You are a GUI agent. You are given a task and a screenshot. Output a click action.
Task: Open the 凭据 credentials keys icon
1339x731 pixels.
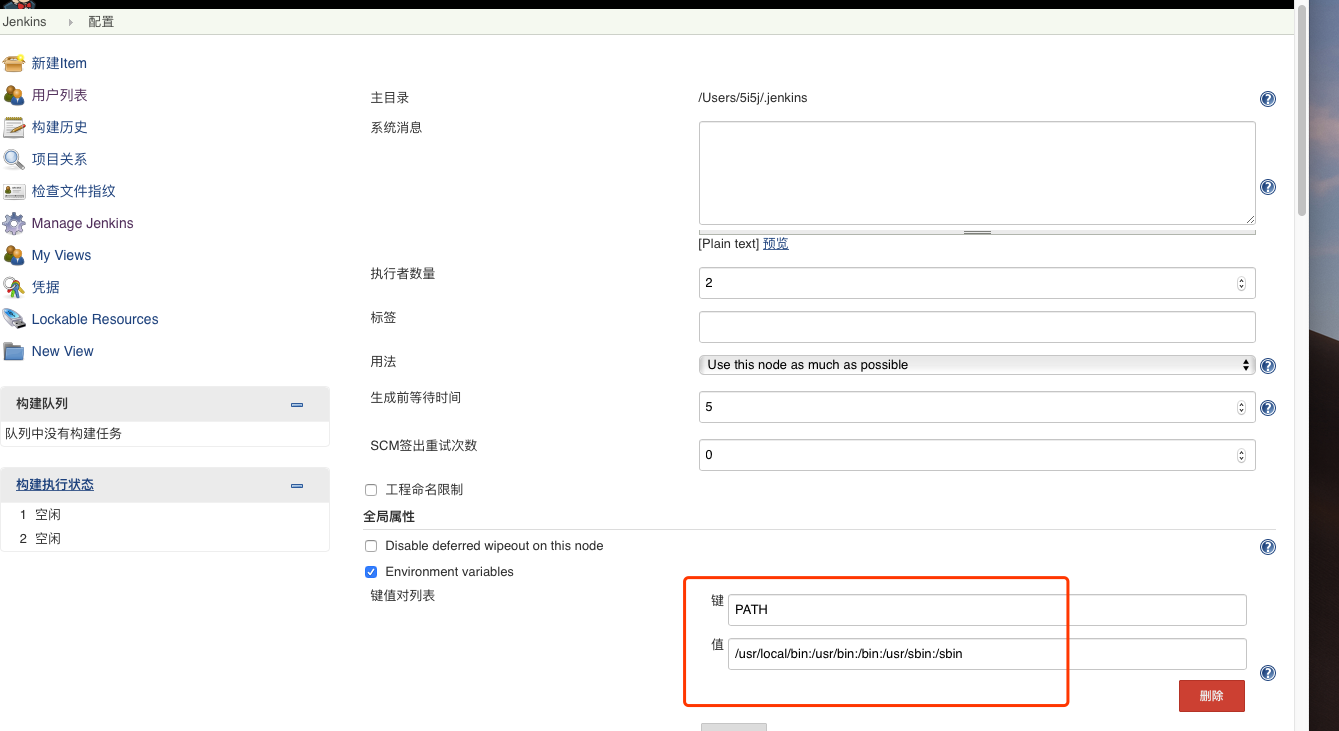[14, 287]
